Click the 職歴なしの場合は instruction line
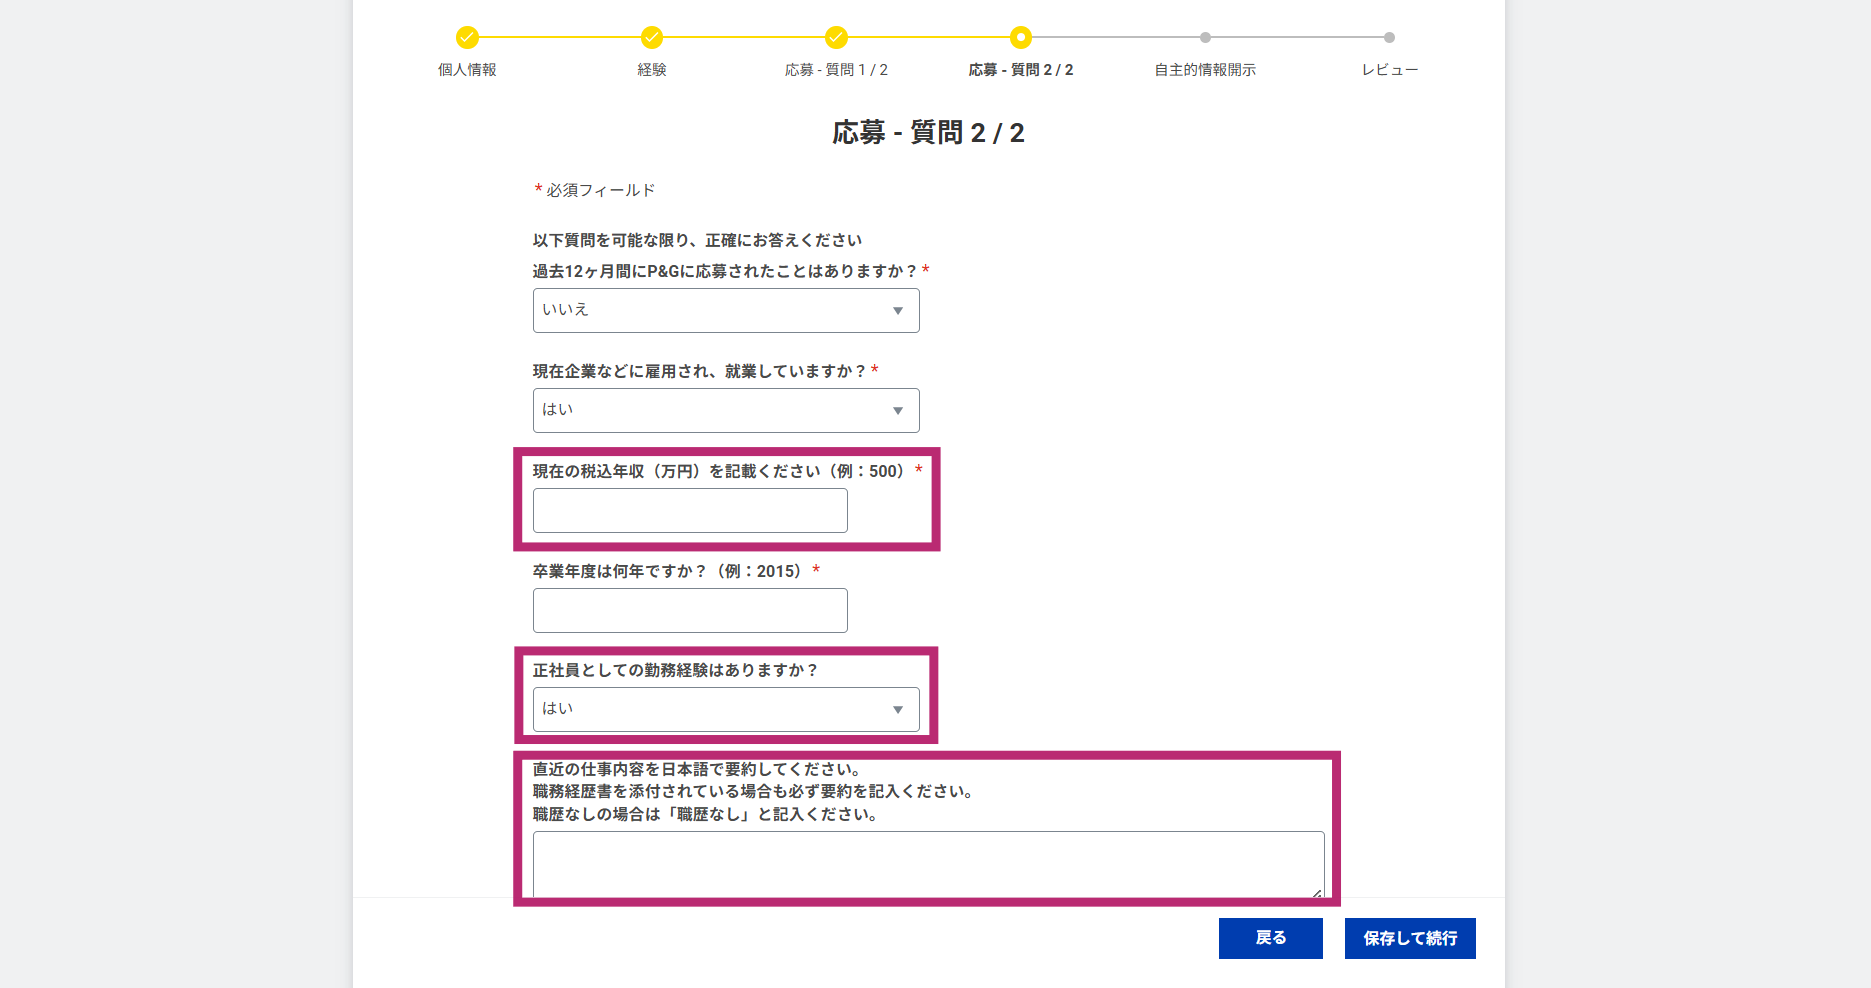 [x=706, y=814]
